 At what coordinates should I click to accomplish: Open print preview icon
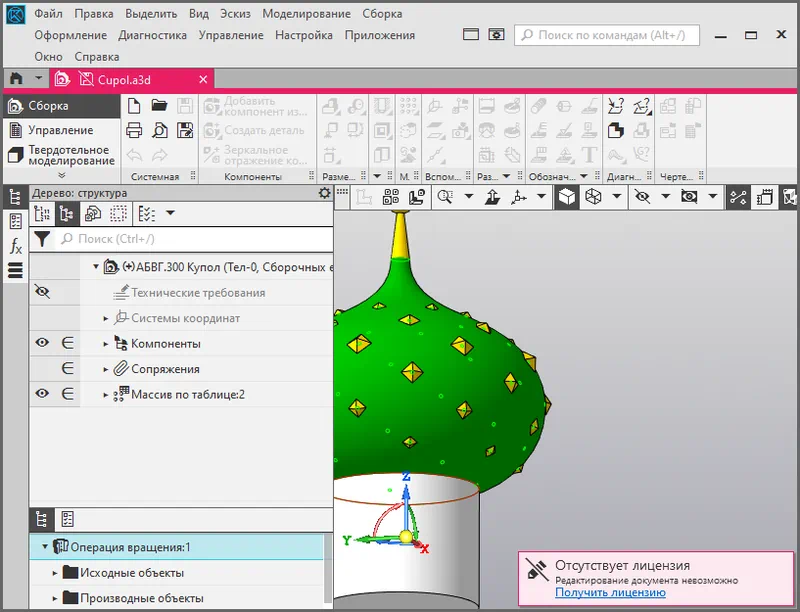pyautogui.click(x=160, y=131)
